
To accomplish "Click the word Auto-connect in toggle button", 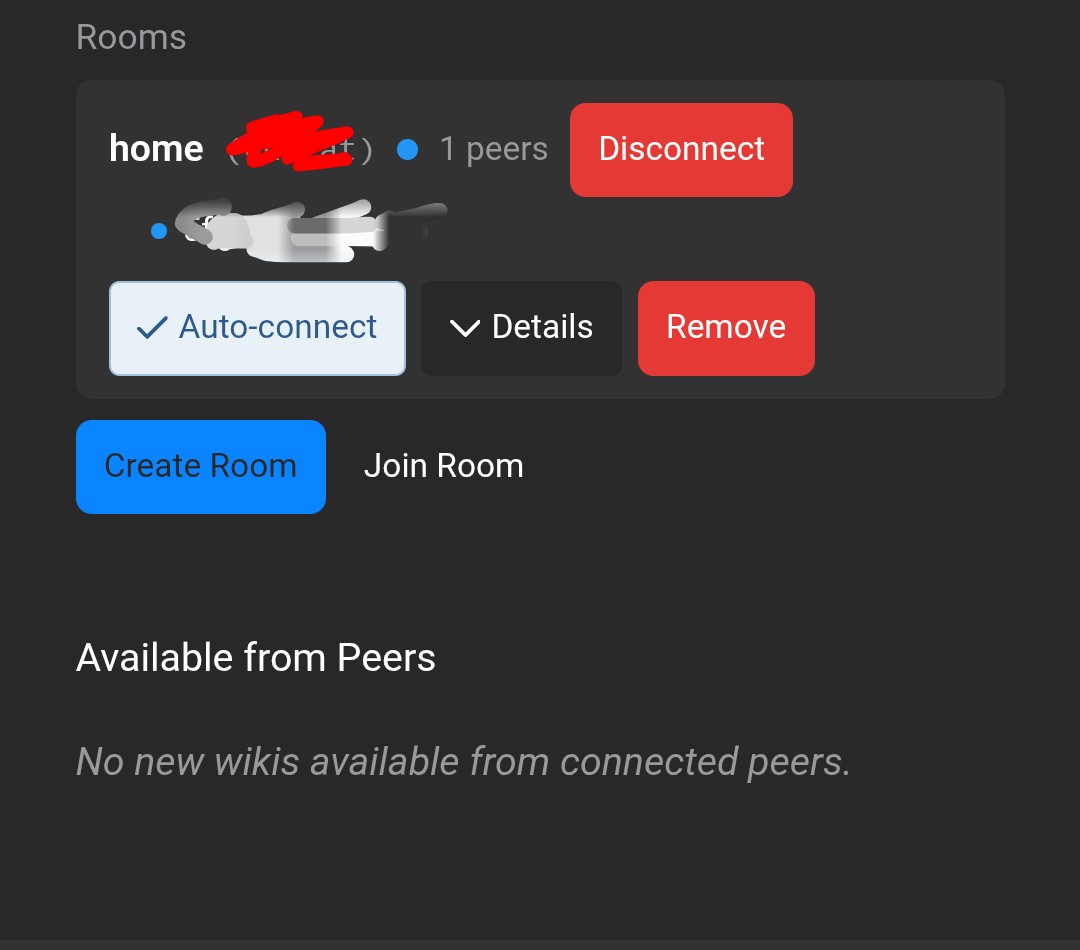I will tap(278, 327).
